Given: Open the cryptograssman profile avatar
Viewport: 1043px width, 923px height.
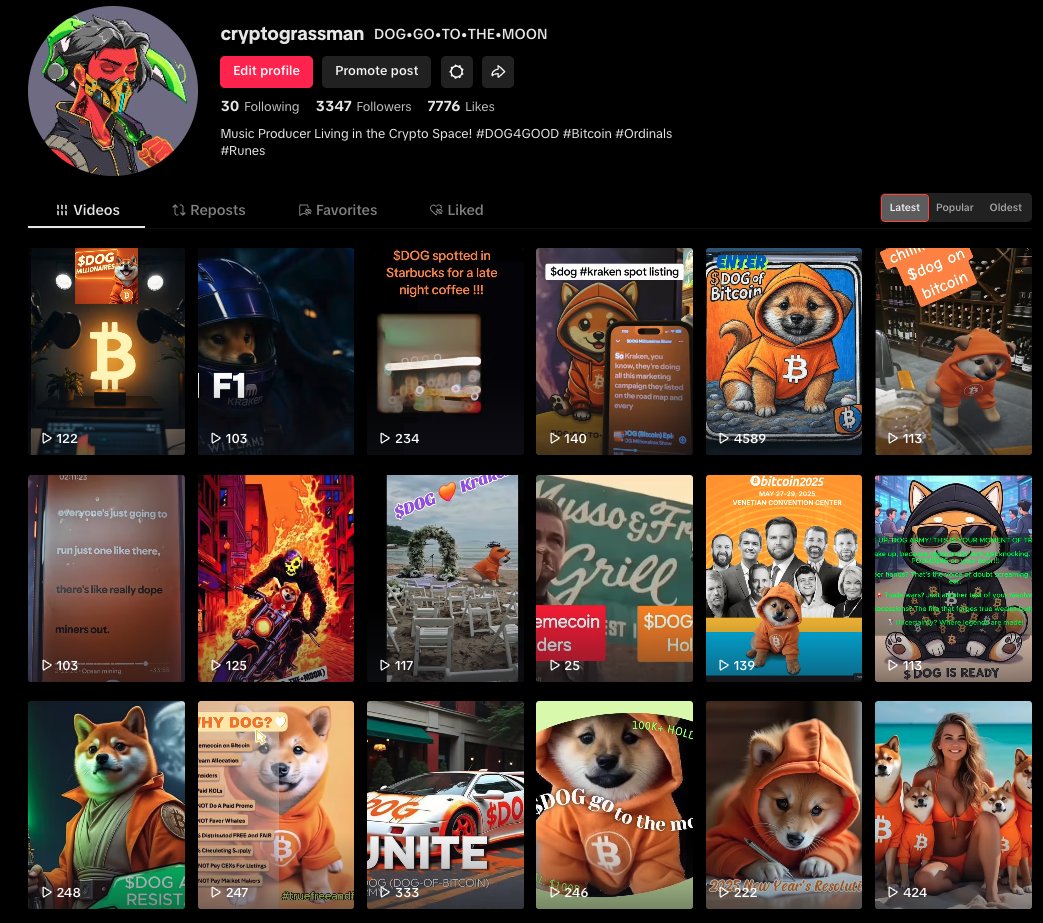Looking at the screenshot, I should pos(113,91).
